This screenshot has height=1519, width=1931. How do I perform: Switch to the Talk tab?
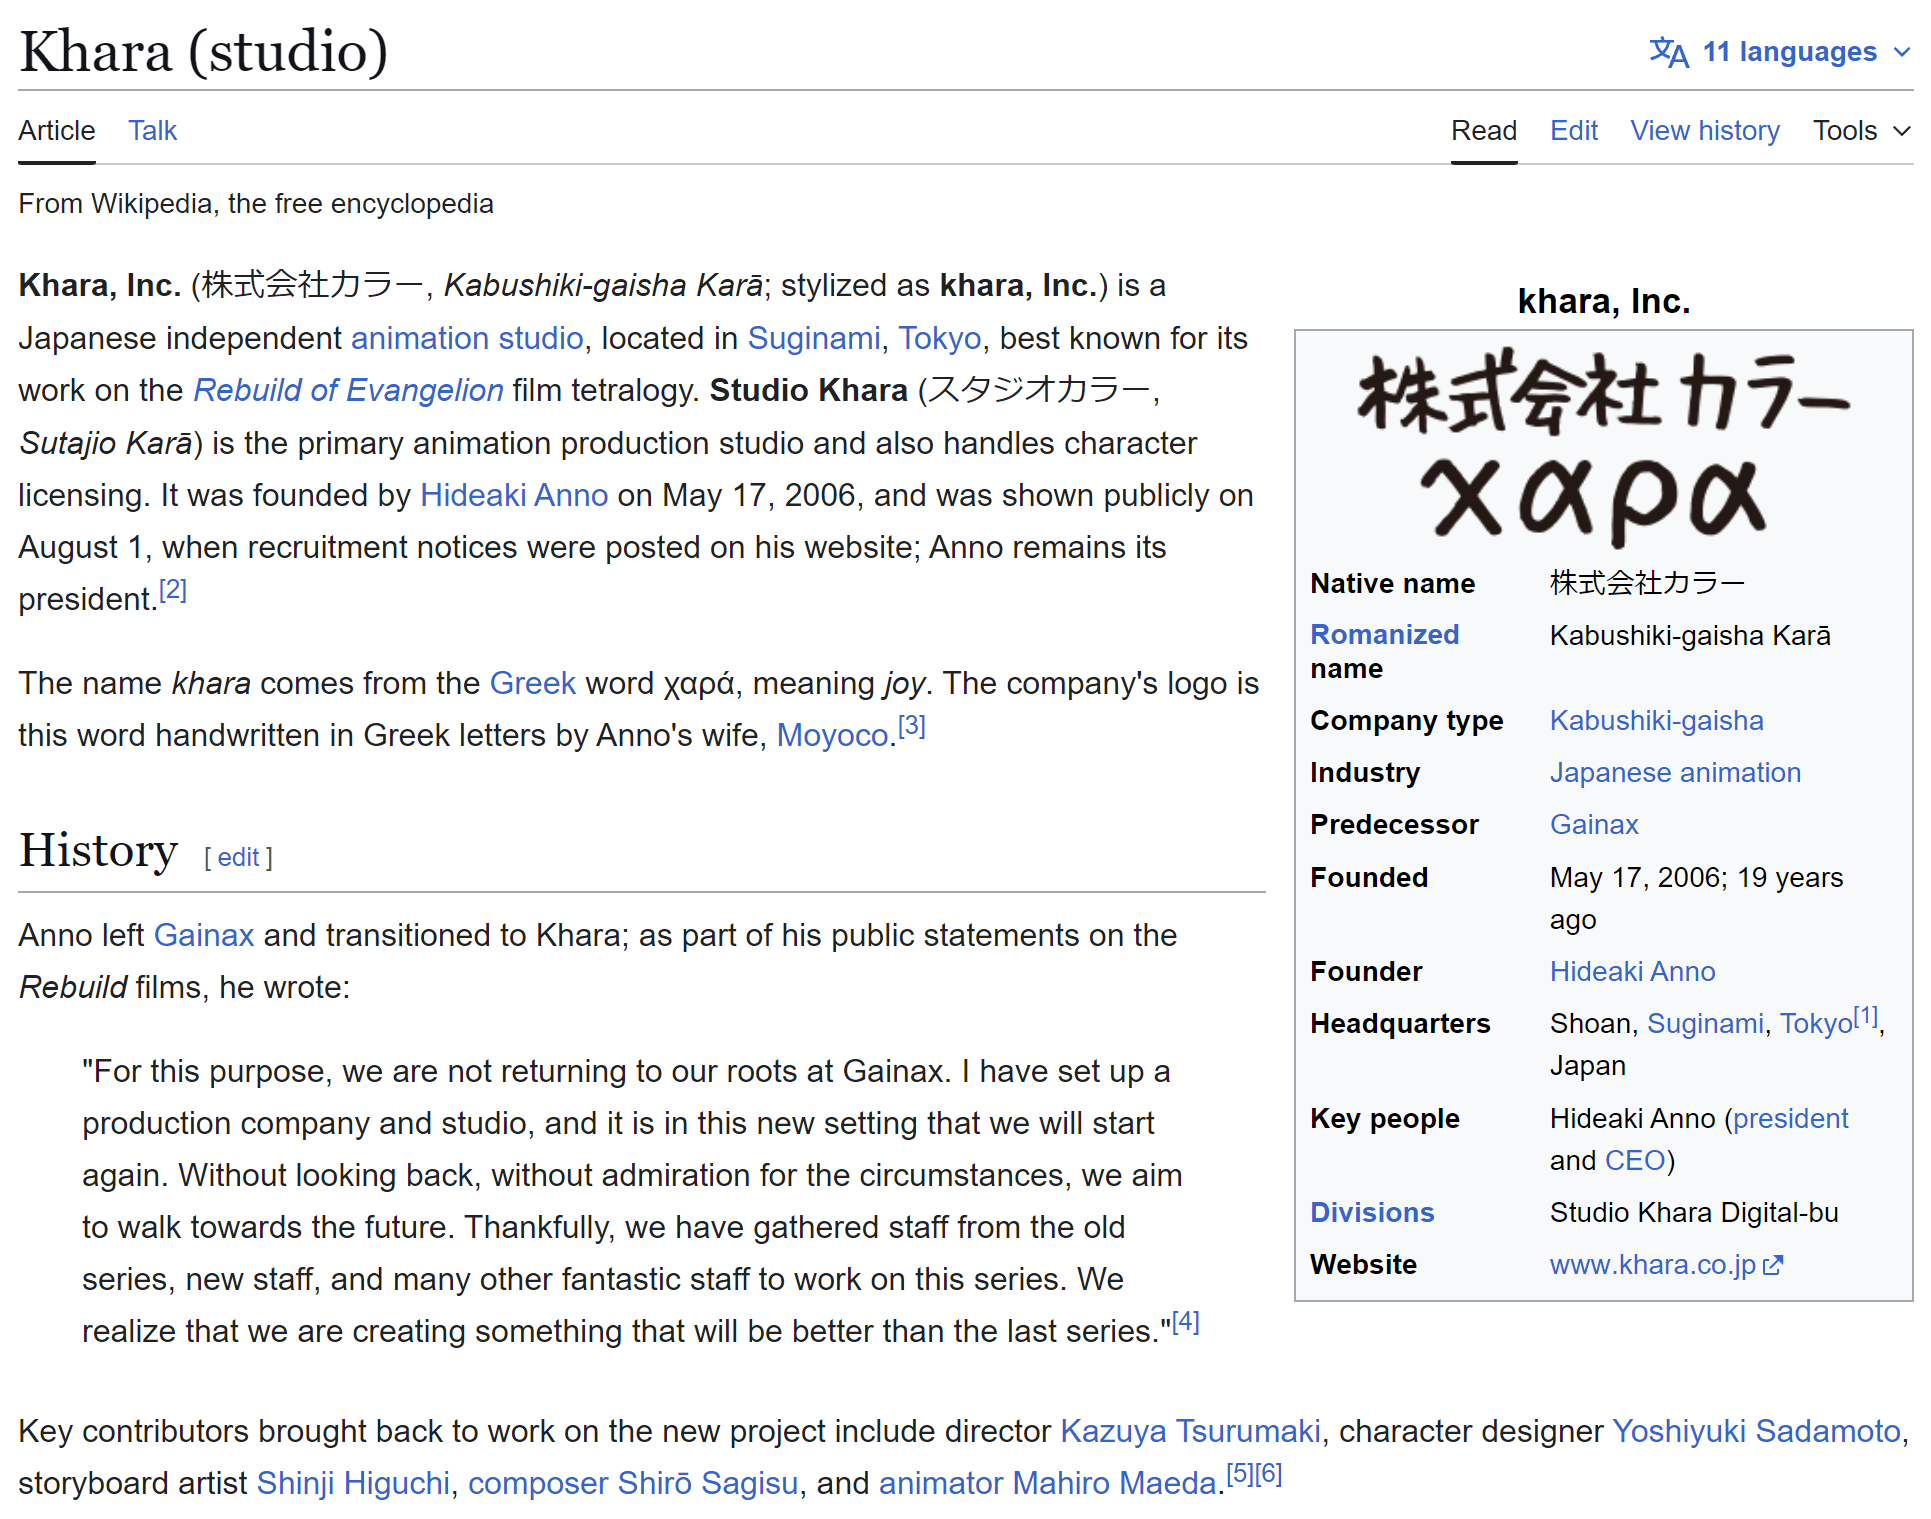point(152,131)
